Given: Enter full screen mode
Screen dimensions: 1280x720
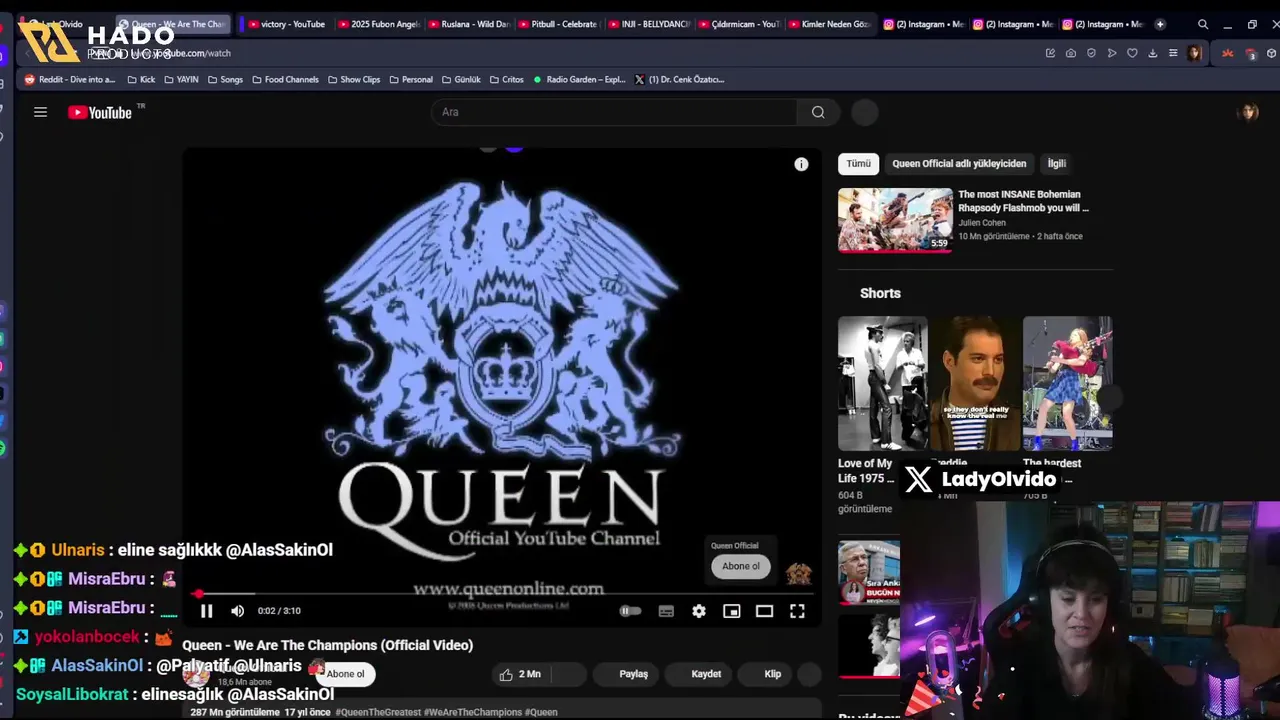Looking at the screenshot, I should (797, 611).
